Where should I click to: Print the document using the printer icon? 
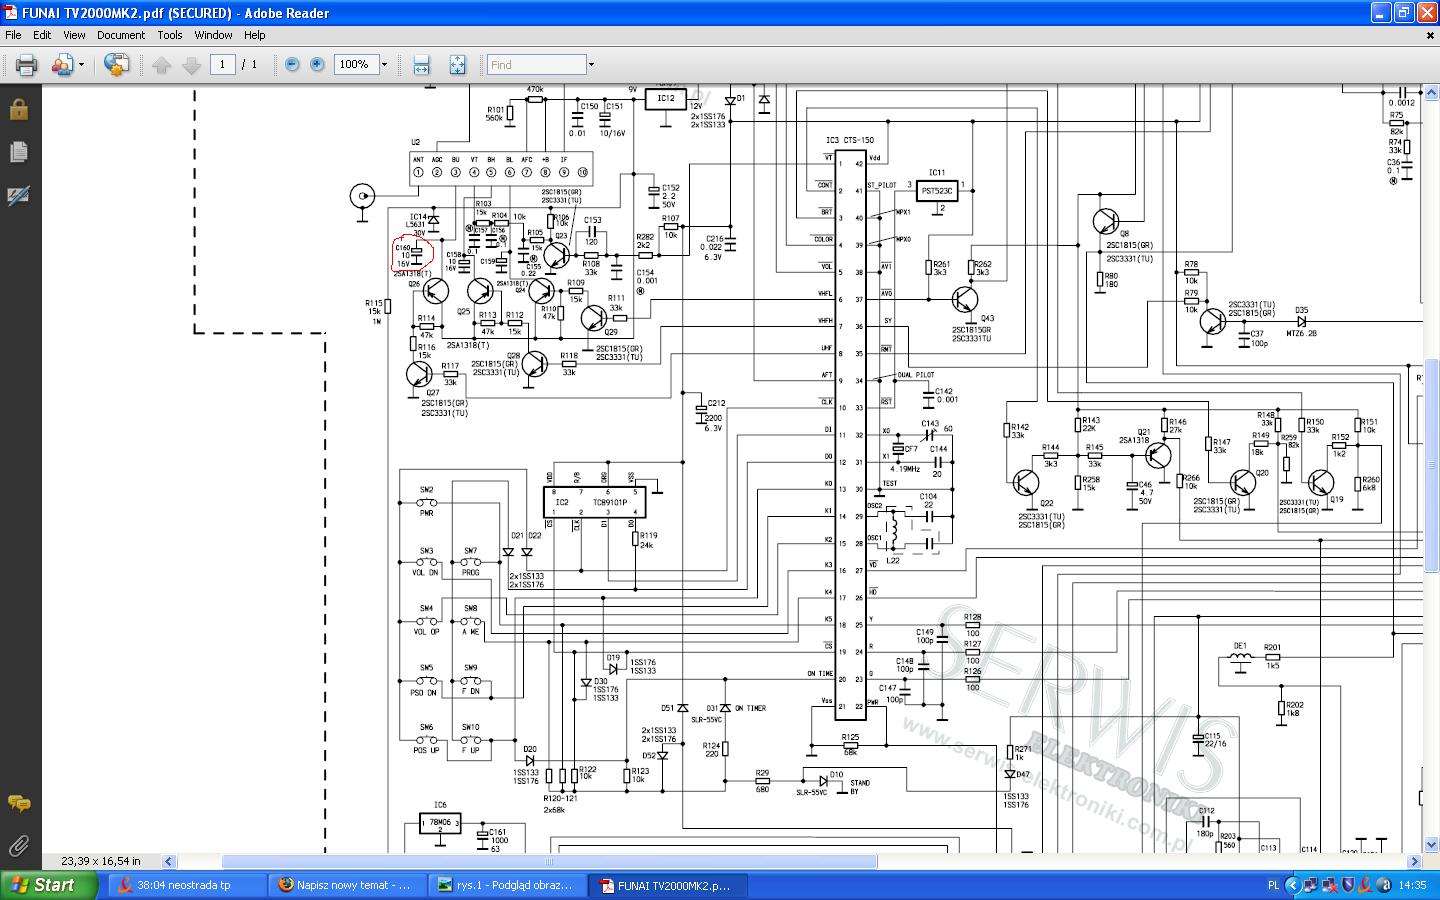[26, 65]
